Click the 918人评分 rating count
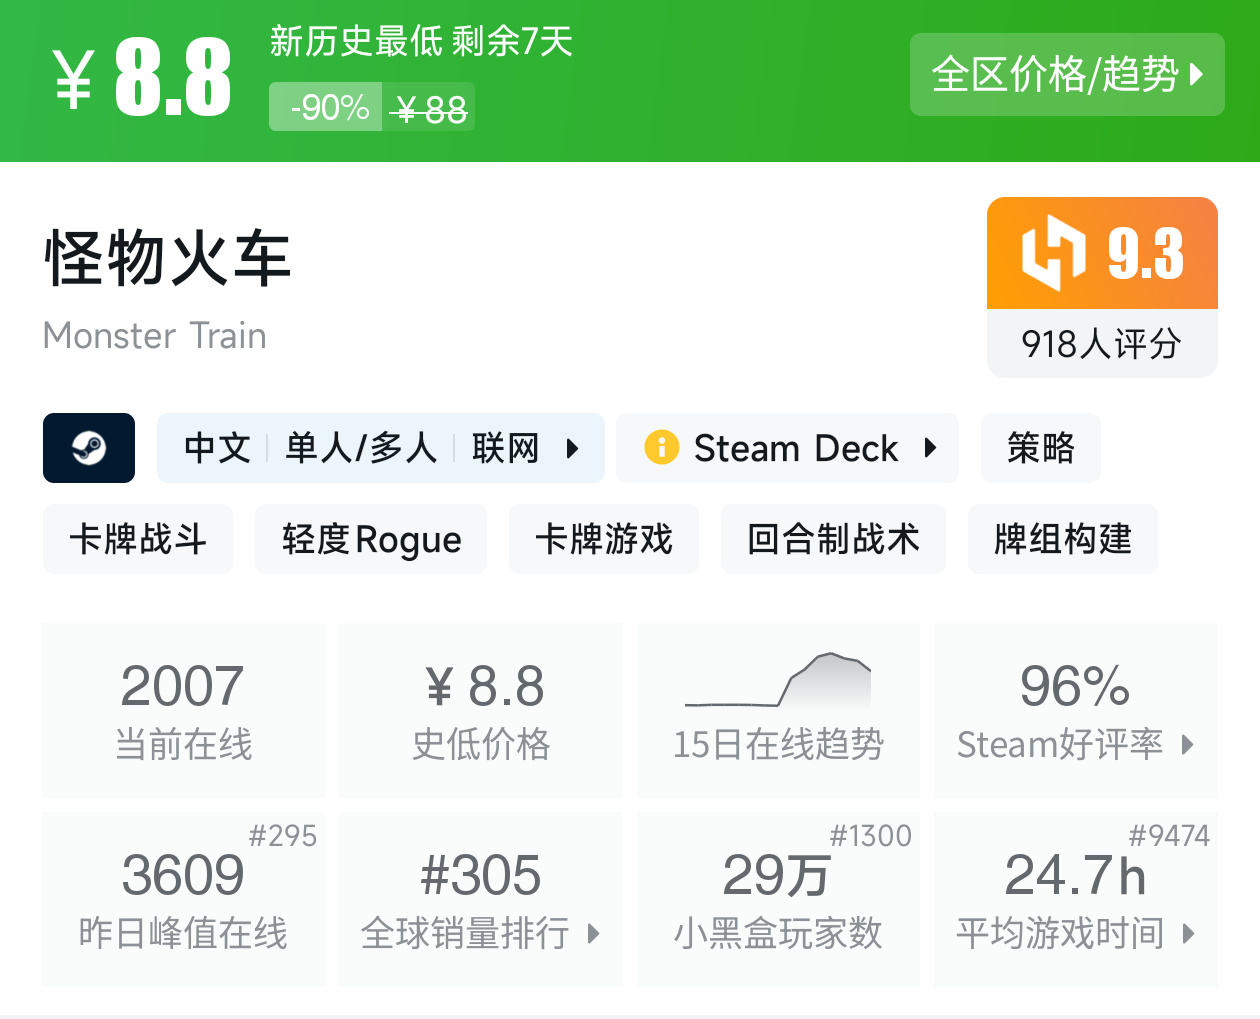This screenshot has width=1260, height=1019. [x=1101, y=344]
